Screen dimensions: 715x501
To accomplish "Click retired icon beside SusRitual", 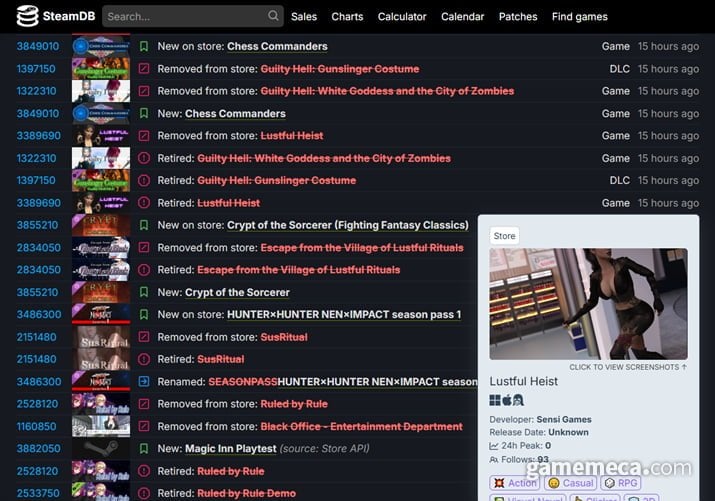I will tap(144, 359).
